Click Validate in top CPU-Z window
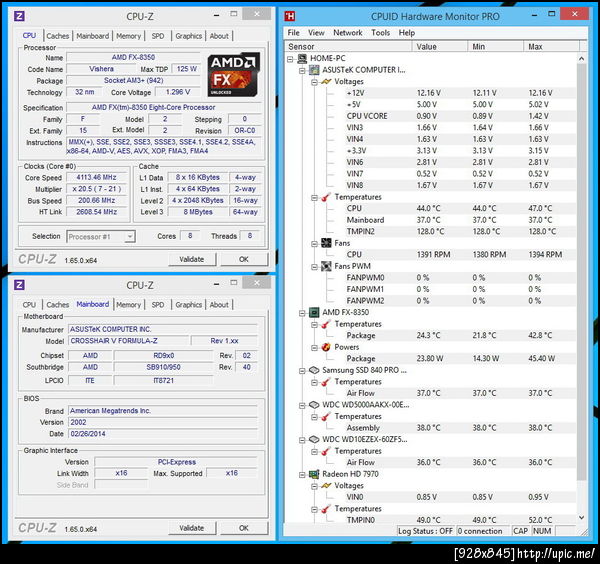The width and height of the screenshot is (600, 564). 192,259
